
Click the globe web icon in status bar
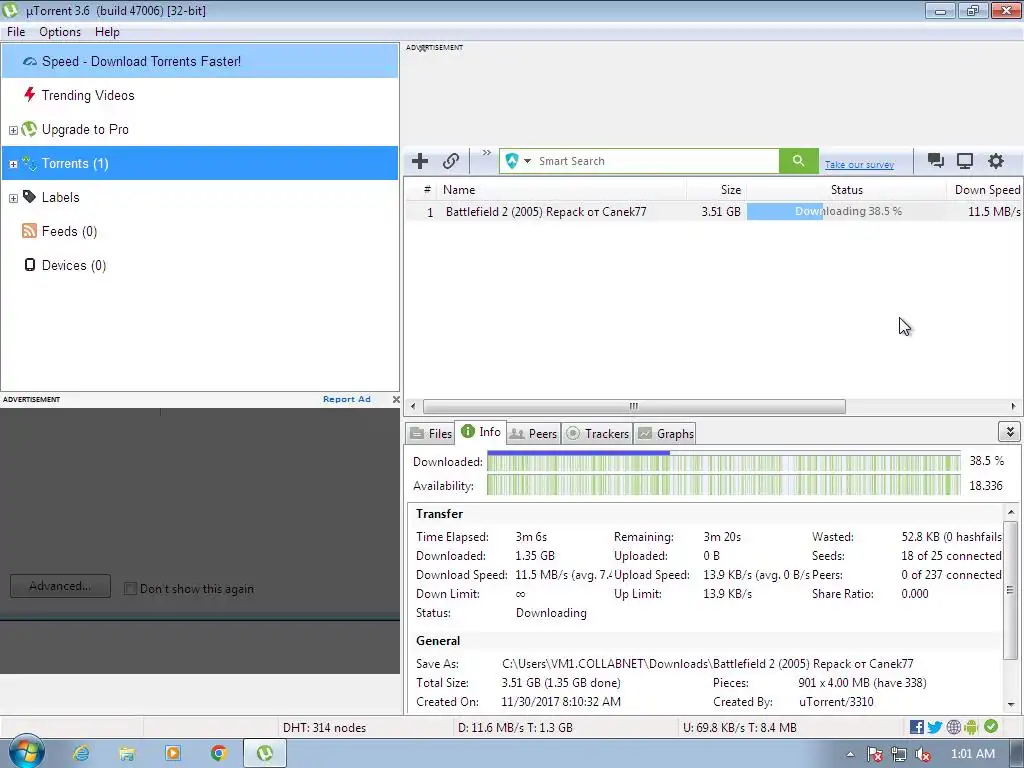pyautogui.click(x=953, y=727)
